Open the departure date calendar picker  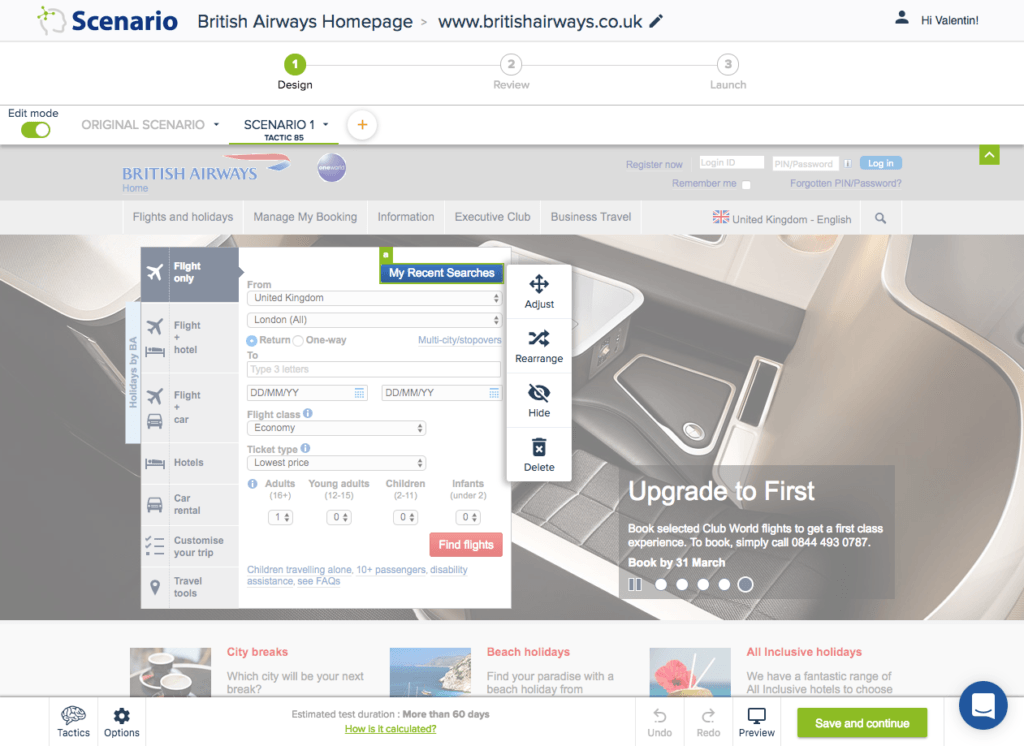[359, 393]
